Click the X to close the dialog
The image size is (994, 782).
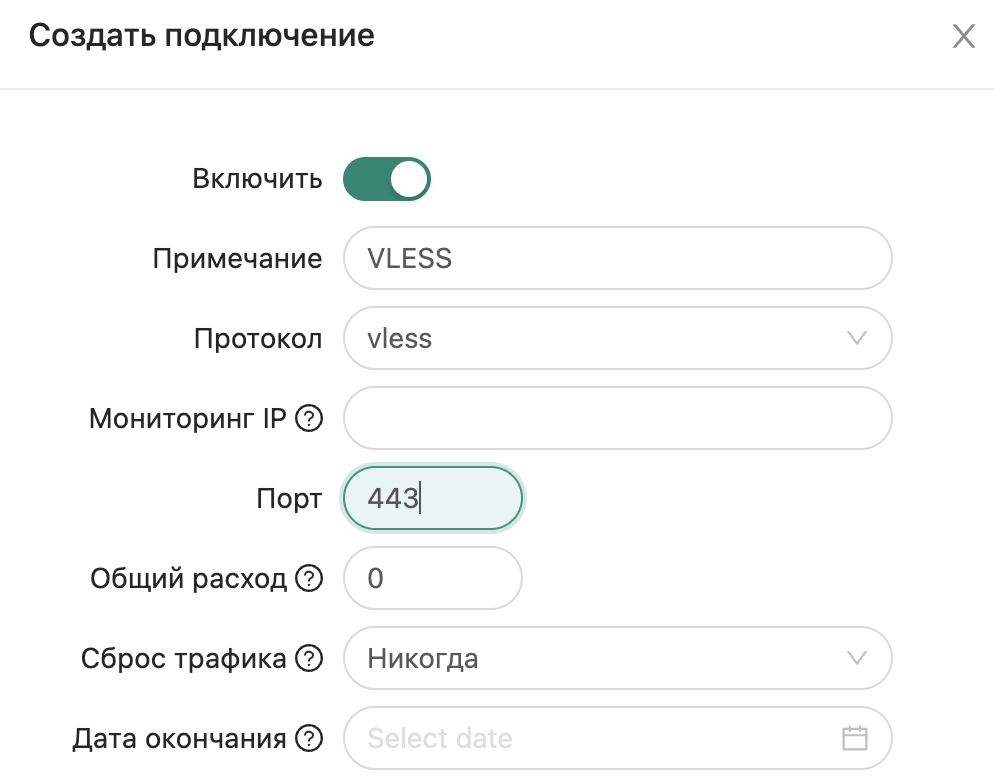click(963, 36)
